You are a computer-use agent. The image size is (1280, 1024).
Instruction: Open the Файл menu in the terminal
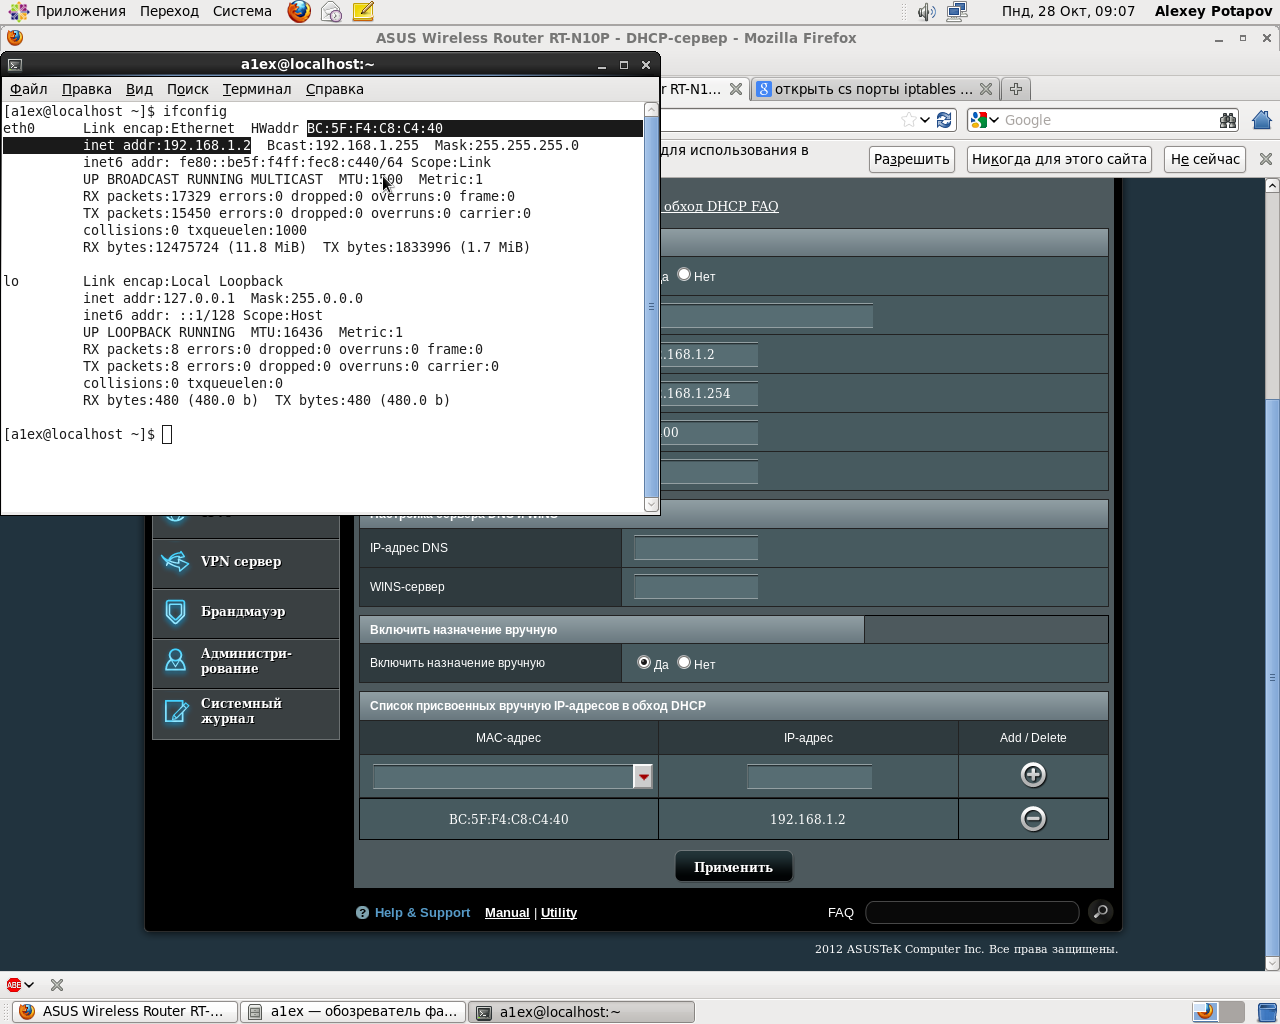[29, 89]
